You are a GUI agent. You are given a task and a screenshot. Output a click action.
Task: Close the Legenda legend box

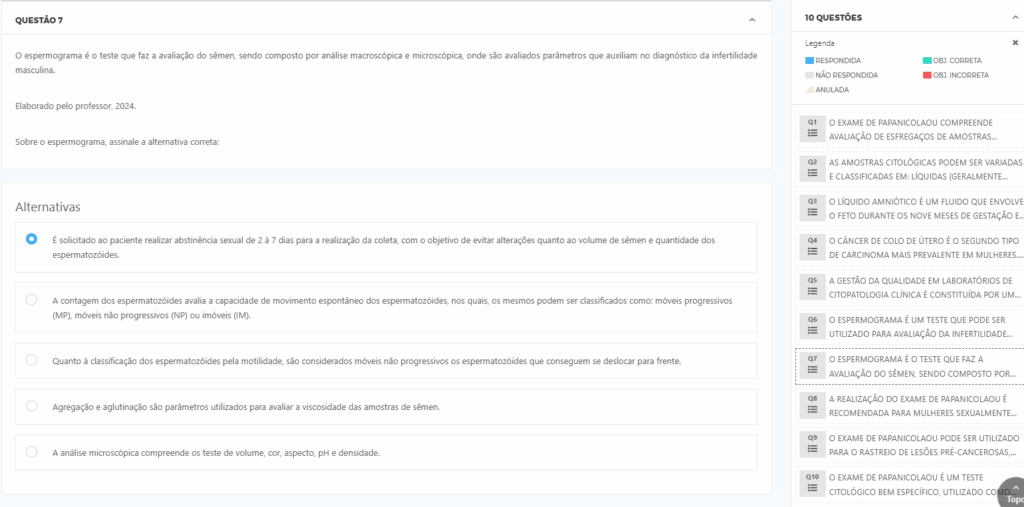click(x=1015, y=43)
